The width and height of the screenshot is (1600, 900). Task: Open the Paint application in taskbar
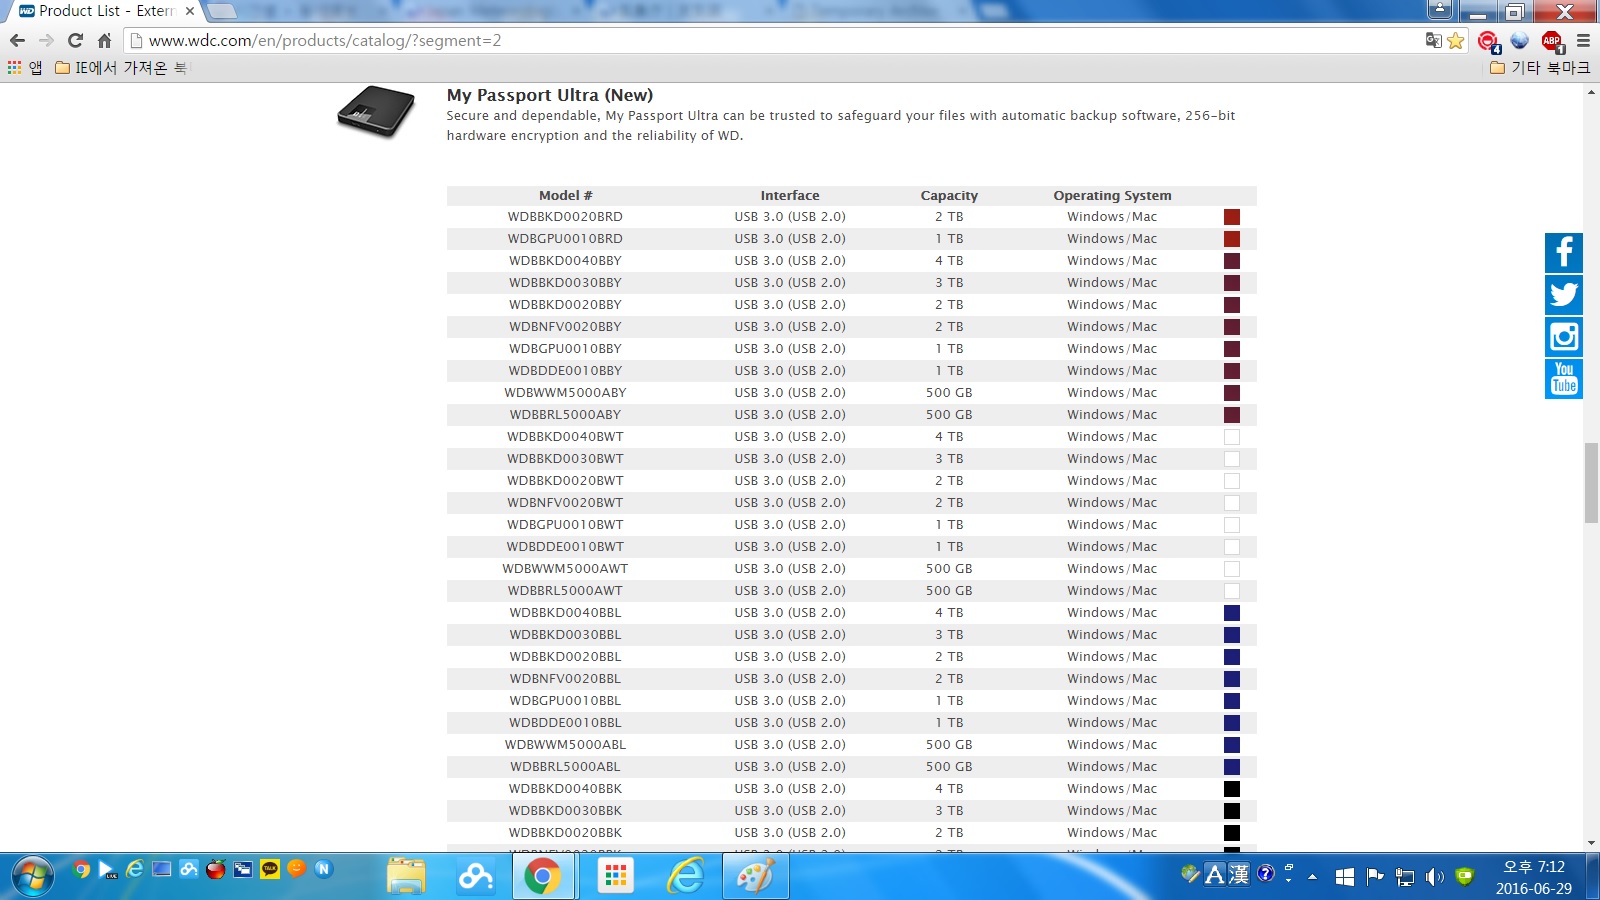755,877
